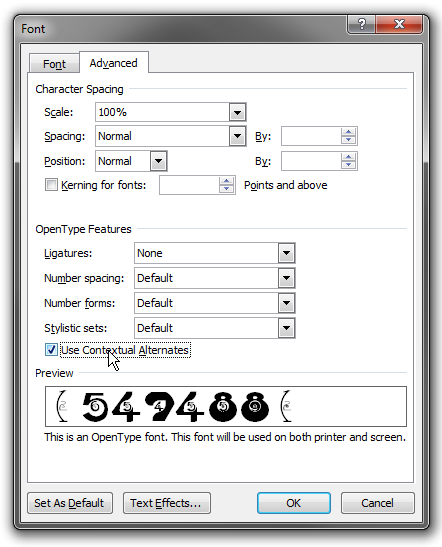This screenshot has height=547, width=442.
Task: Click the Position By up arrow
Action: point(348,157)
